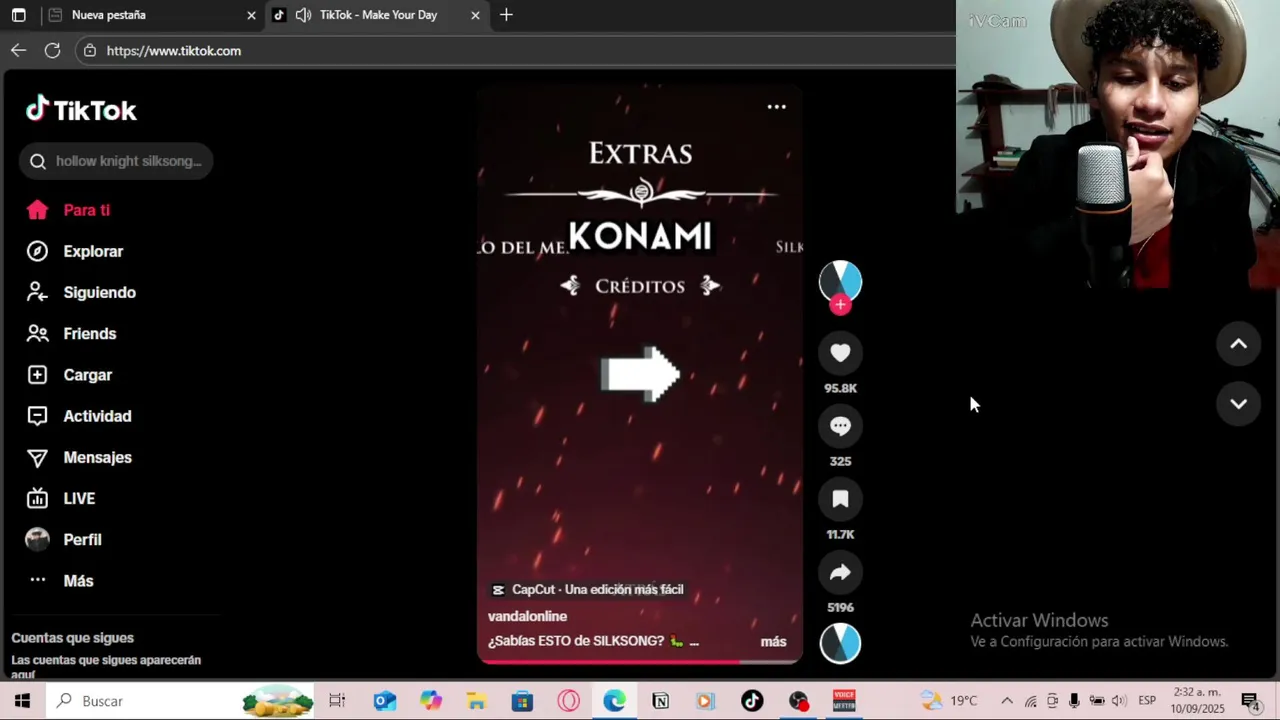The image size is (1280, 720).
Task: Open the Explorar page
Action: 93,251
